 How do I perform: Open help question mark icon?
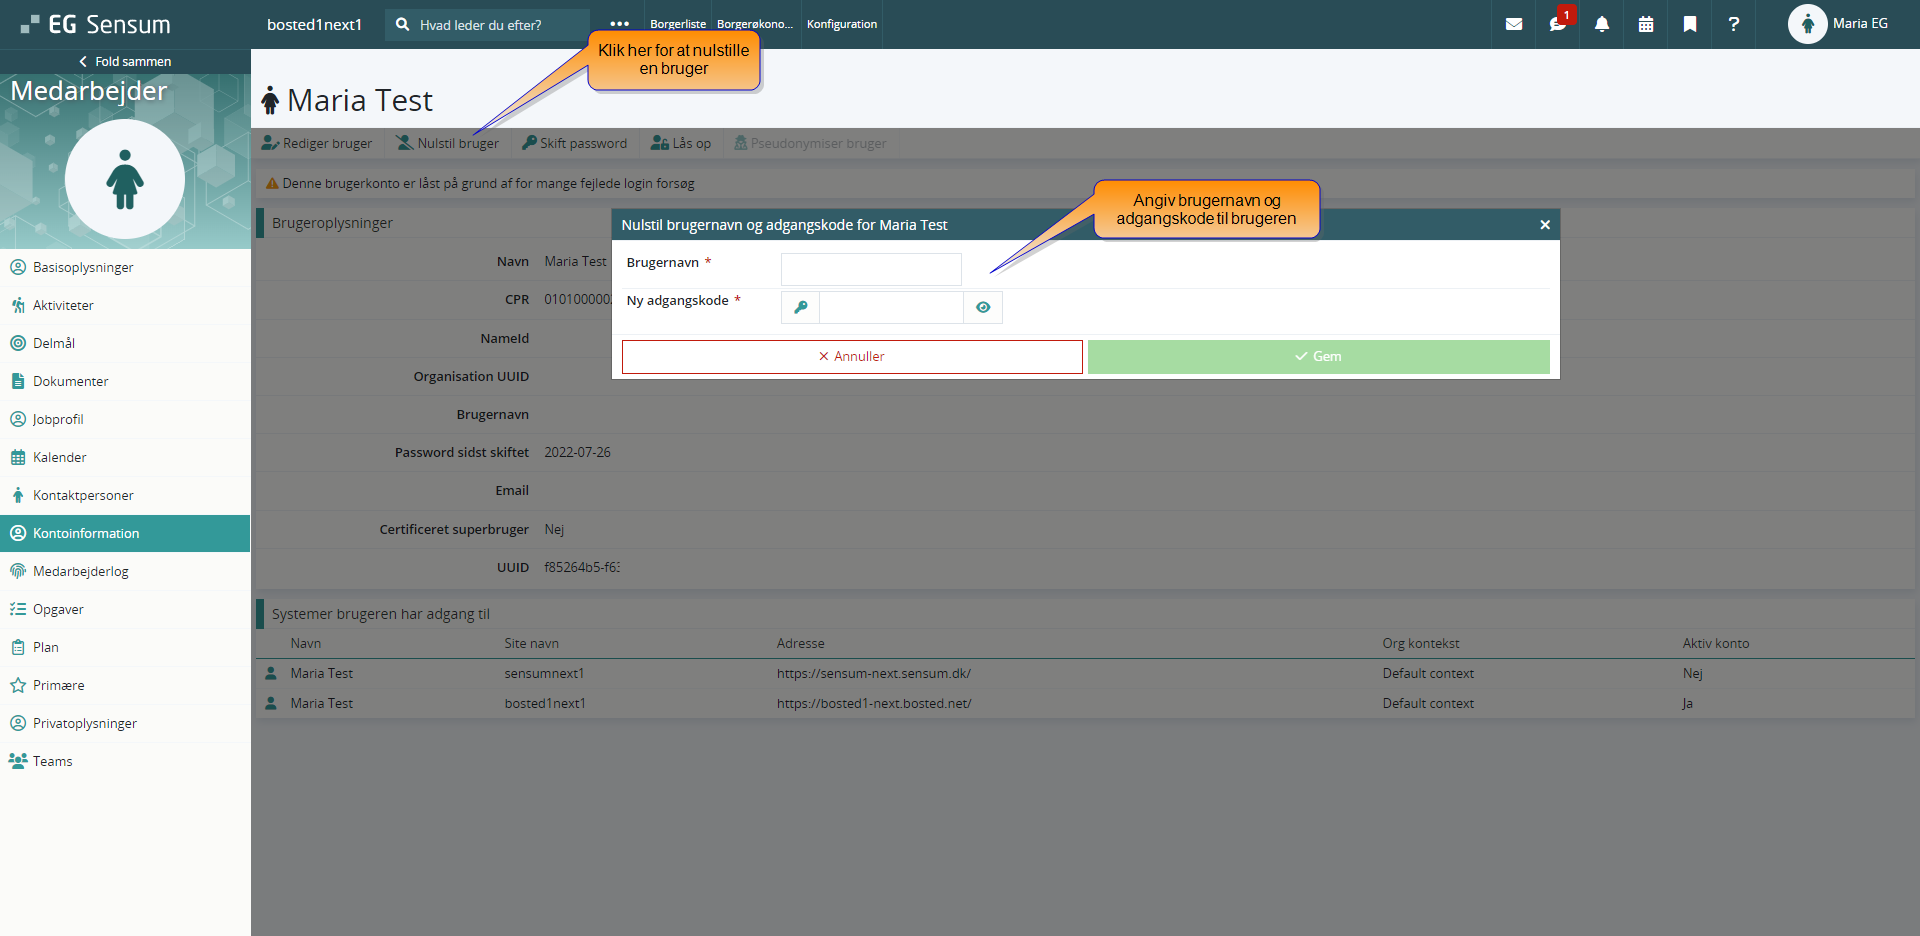[1734, 24]
